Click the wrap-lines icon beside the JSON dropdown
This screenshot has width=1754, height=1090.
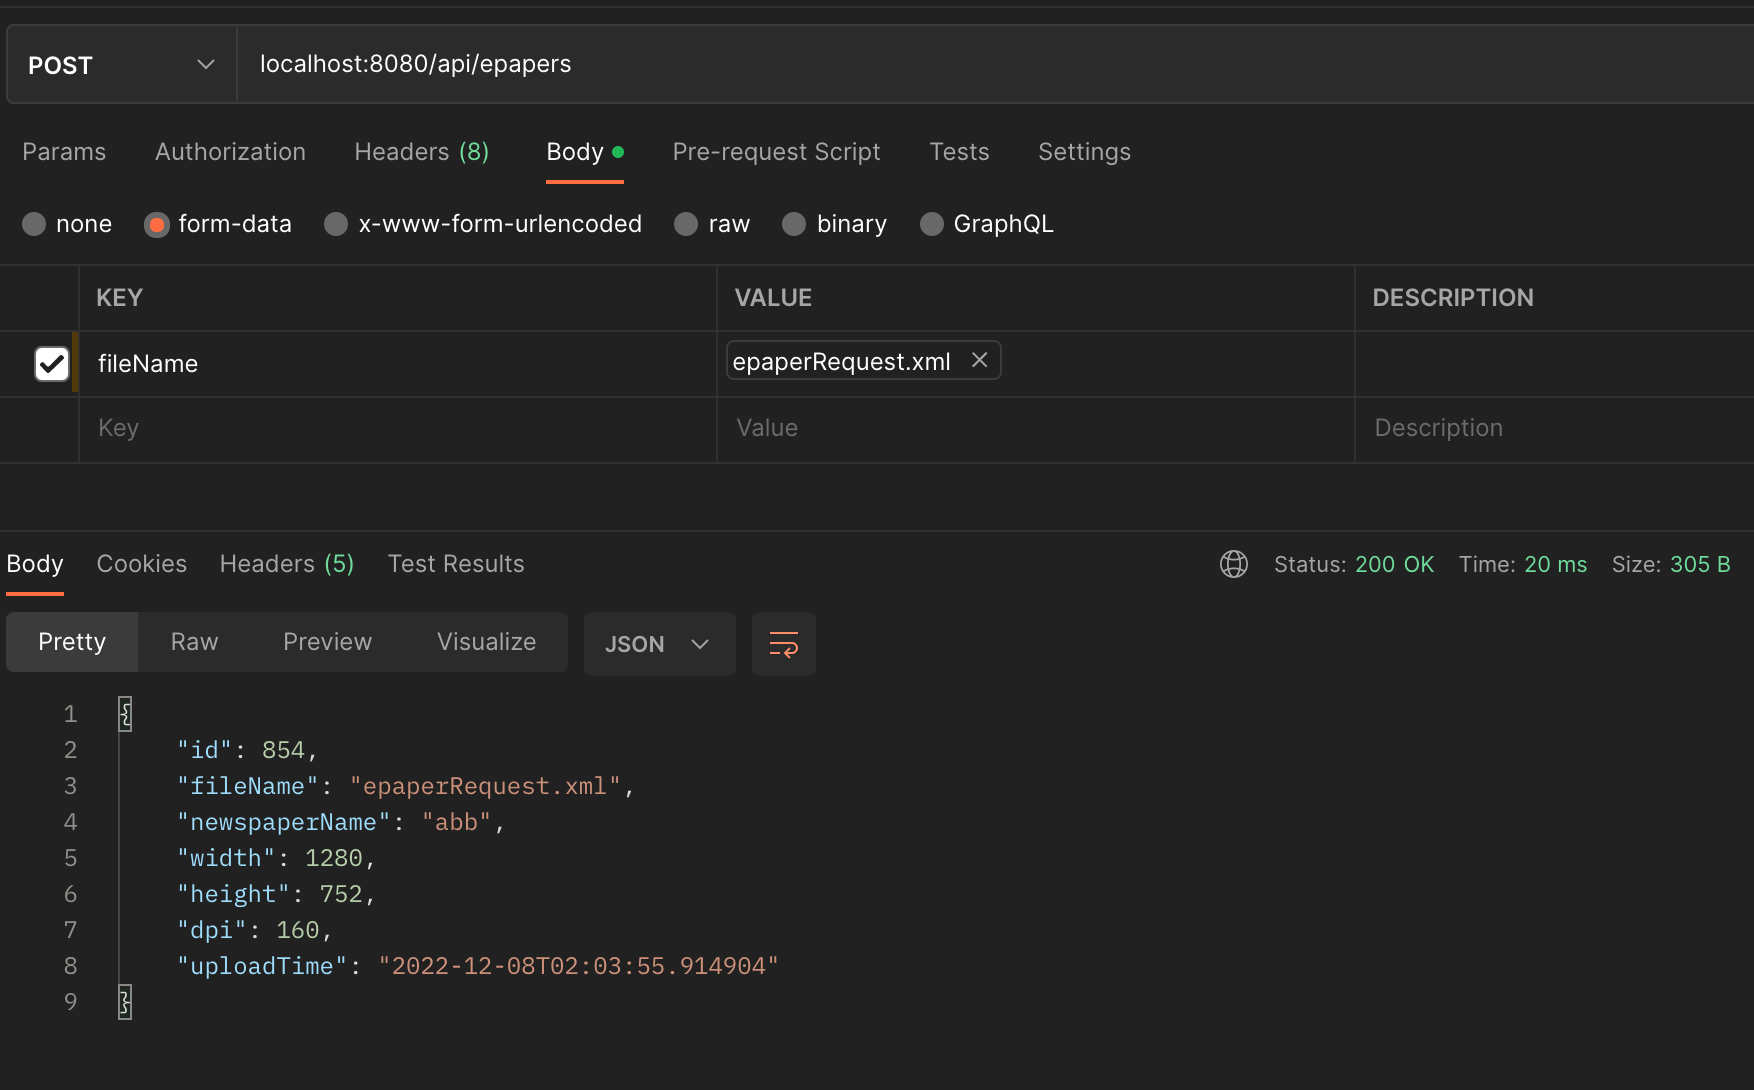[783, 644]
